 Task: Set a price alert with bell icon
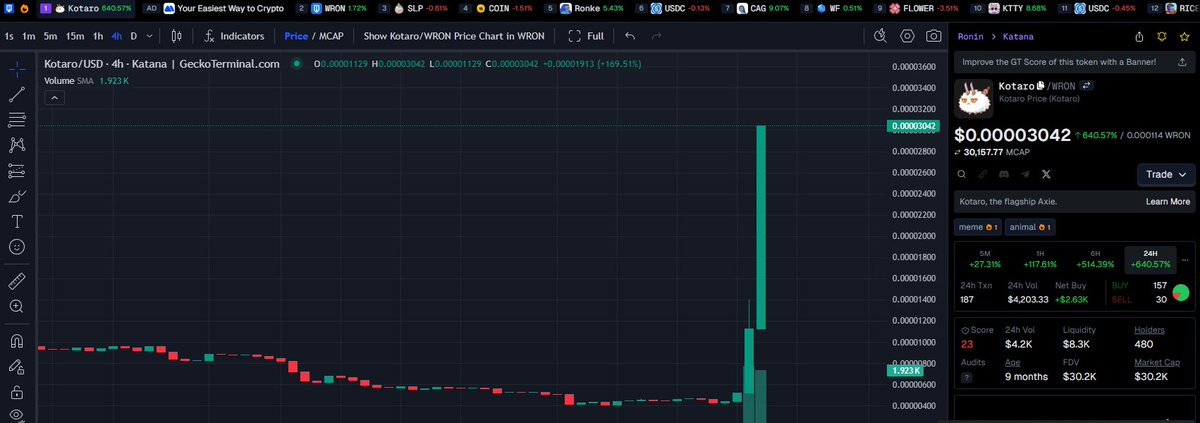[1160, 36]
